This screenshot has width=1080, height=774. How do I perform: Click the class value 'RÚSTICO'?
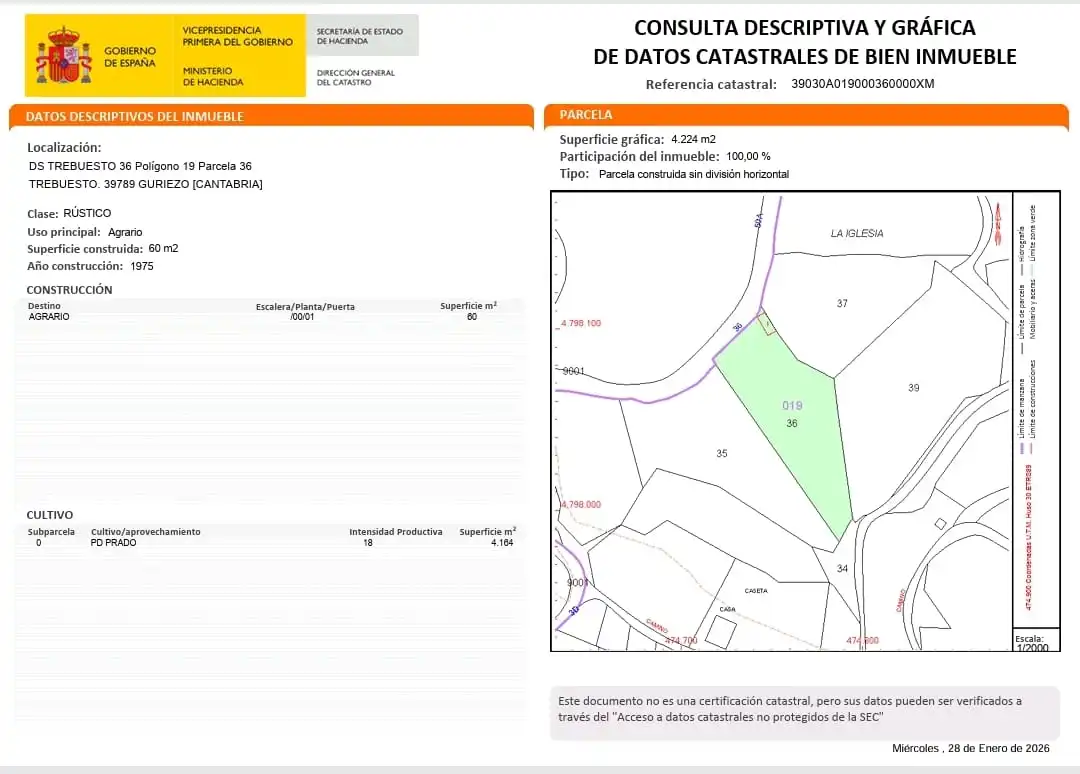click(x=87, y=213)
